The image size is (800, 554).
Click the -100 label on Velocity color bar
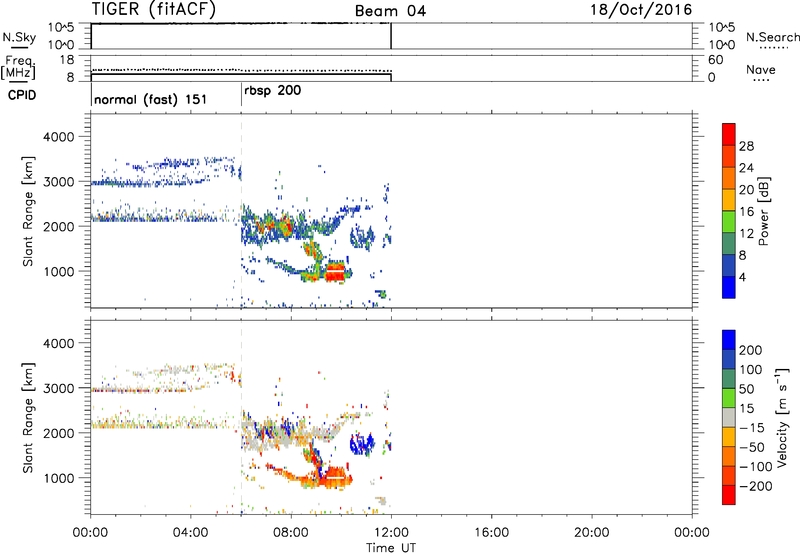click(756, 467)
